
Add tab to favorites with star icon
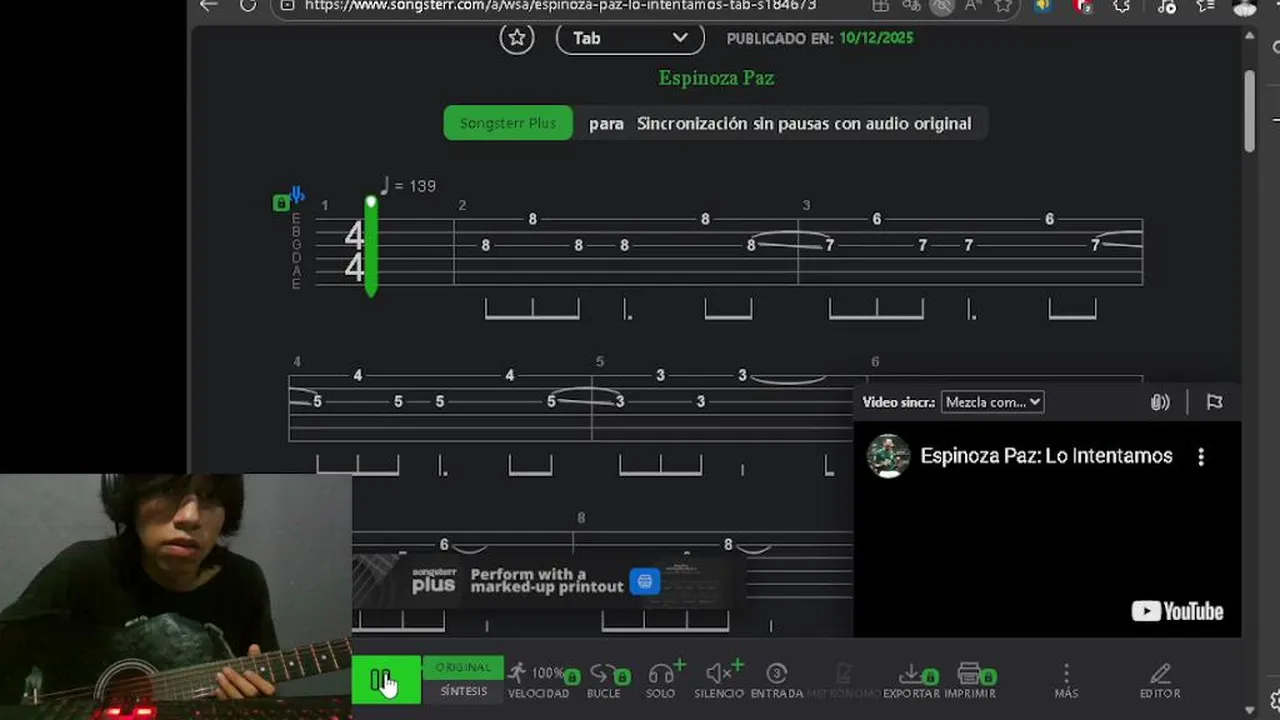pyautogui.click(x=517, y=38)
